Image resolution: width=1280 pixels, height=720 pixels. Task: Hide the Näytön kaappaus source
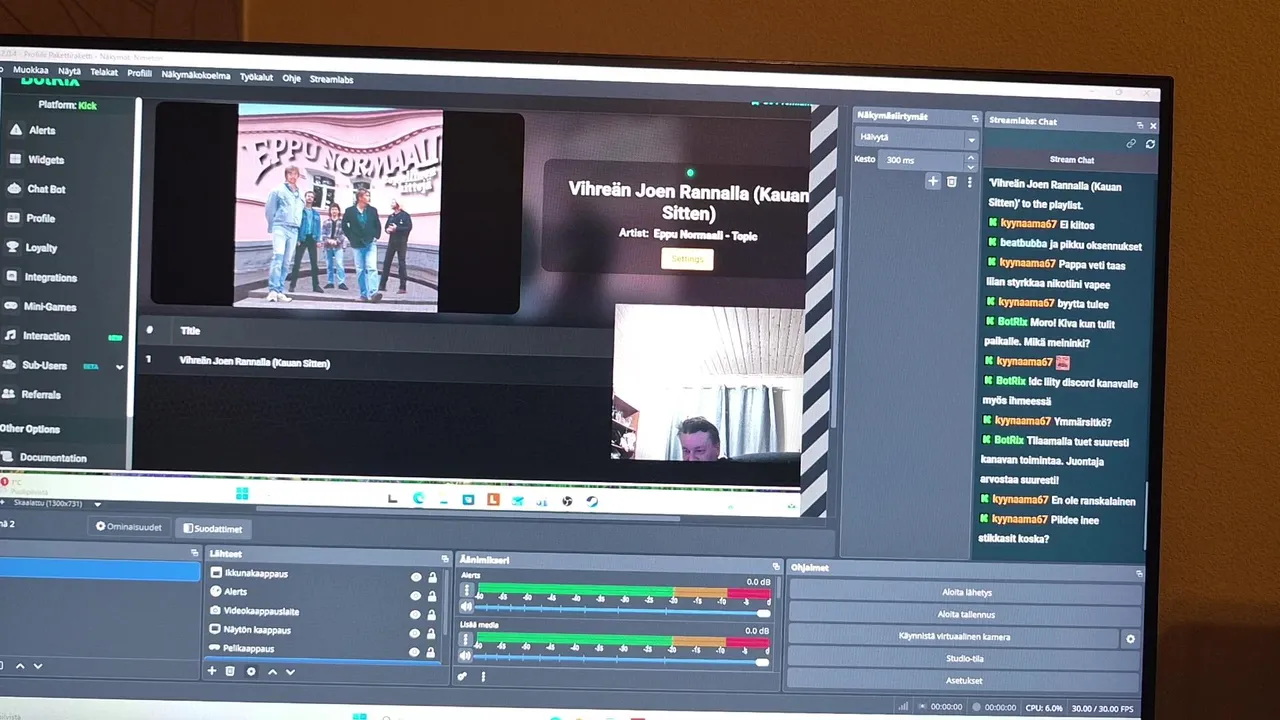[416, 633]
